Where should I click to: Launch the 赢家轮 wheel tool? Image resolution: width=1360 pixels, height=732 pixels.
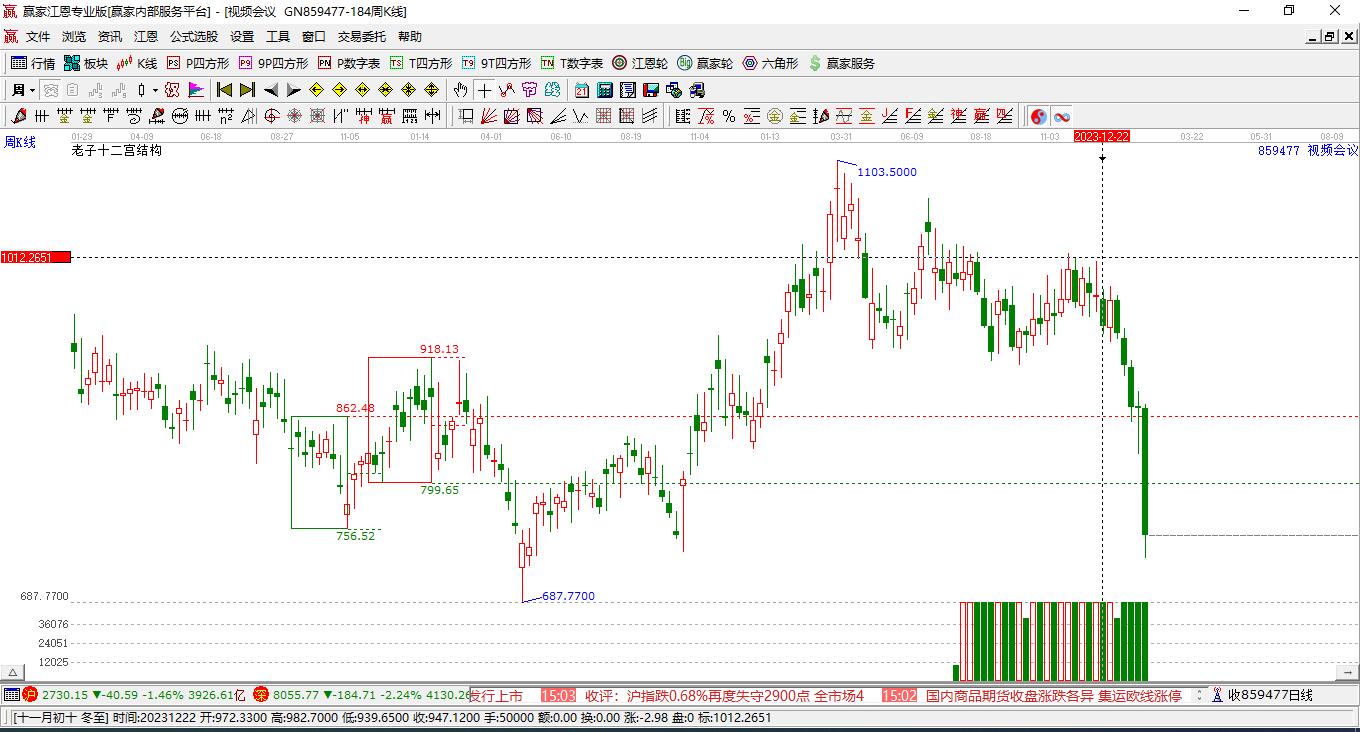(x=705, y=63)
